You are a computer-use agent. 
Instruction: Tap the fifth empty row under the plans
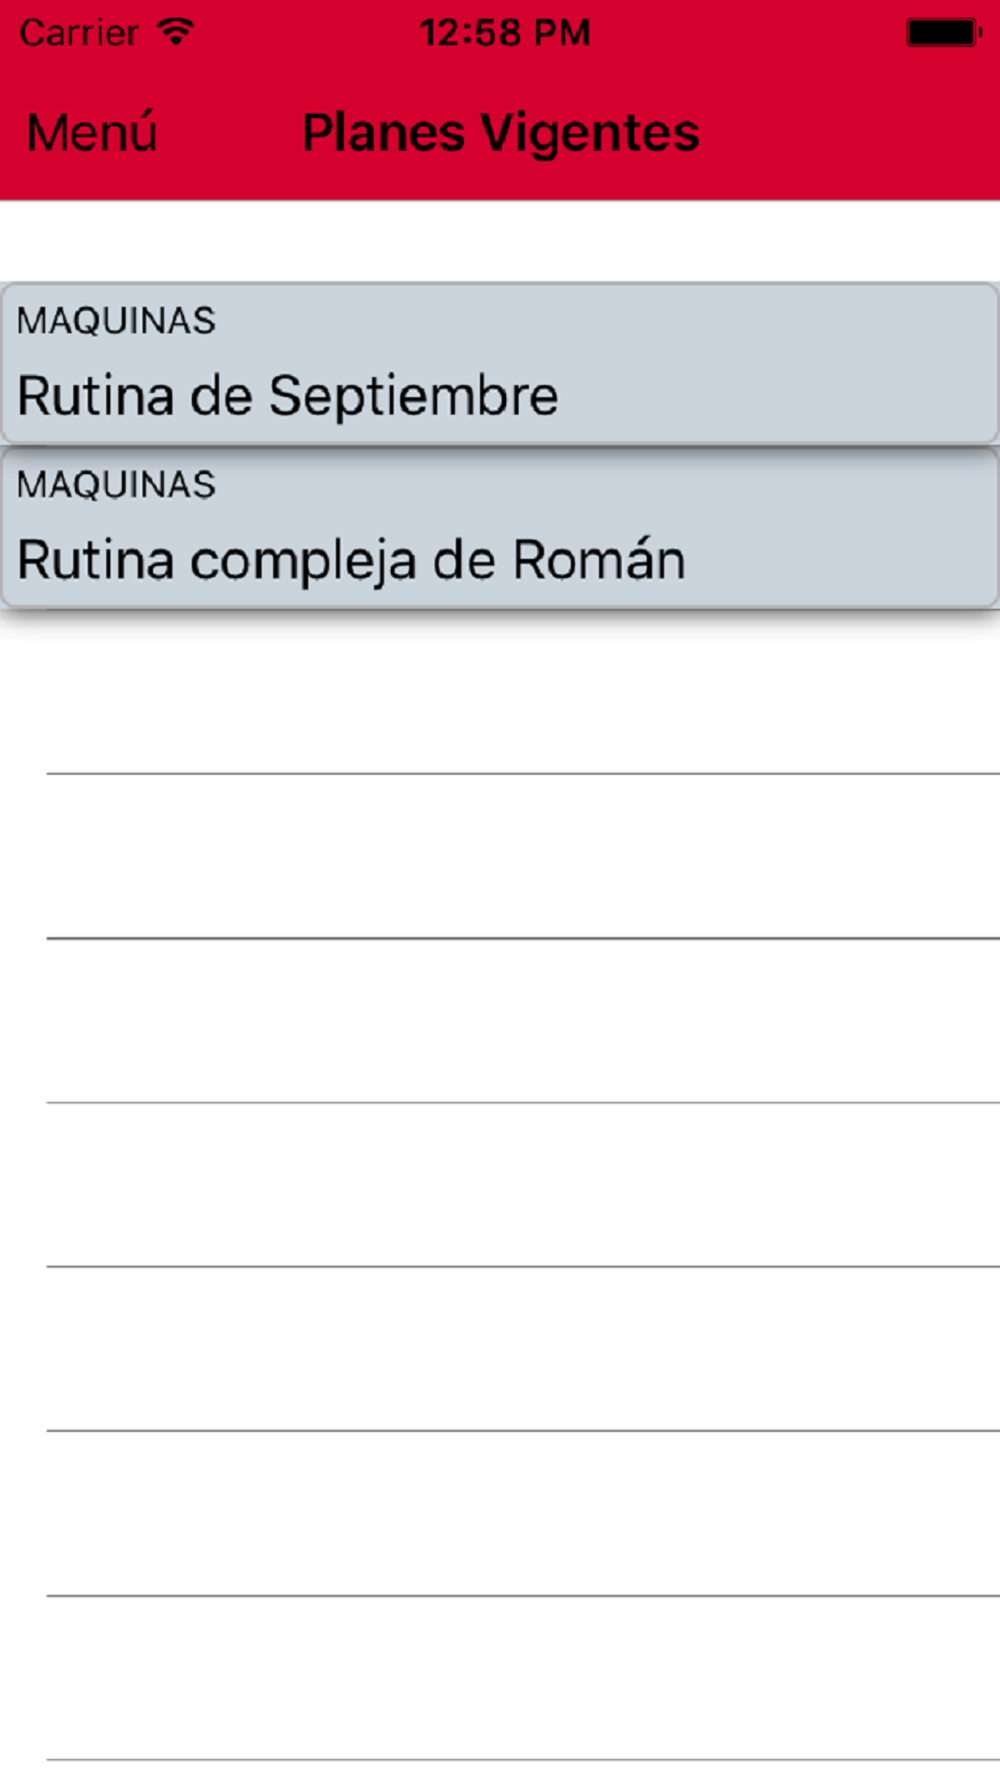tap(500, 1349)
